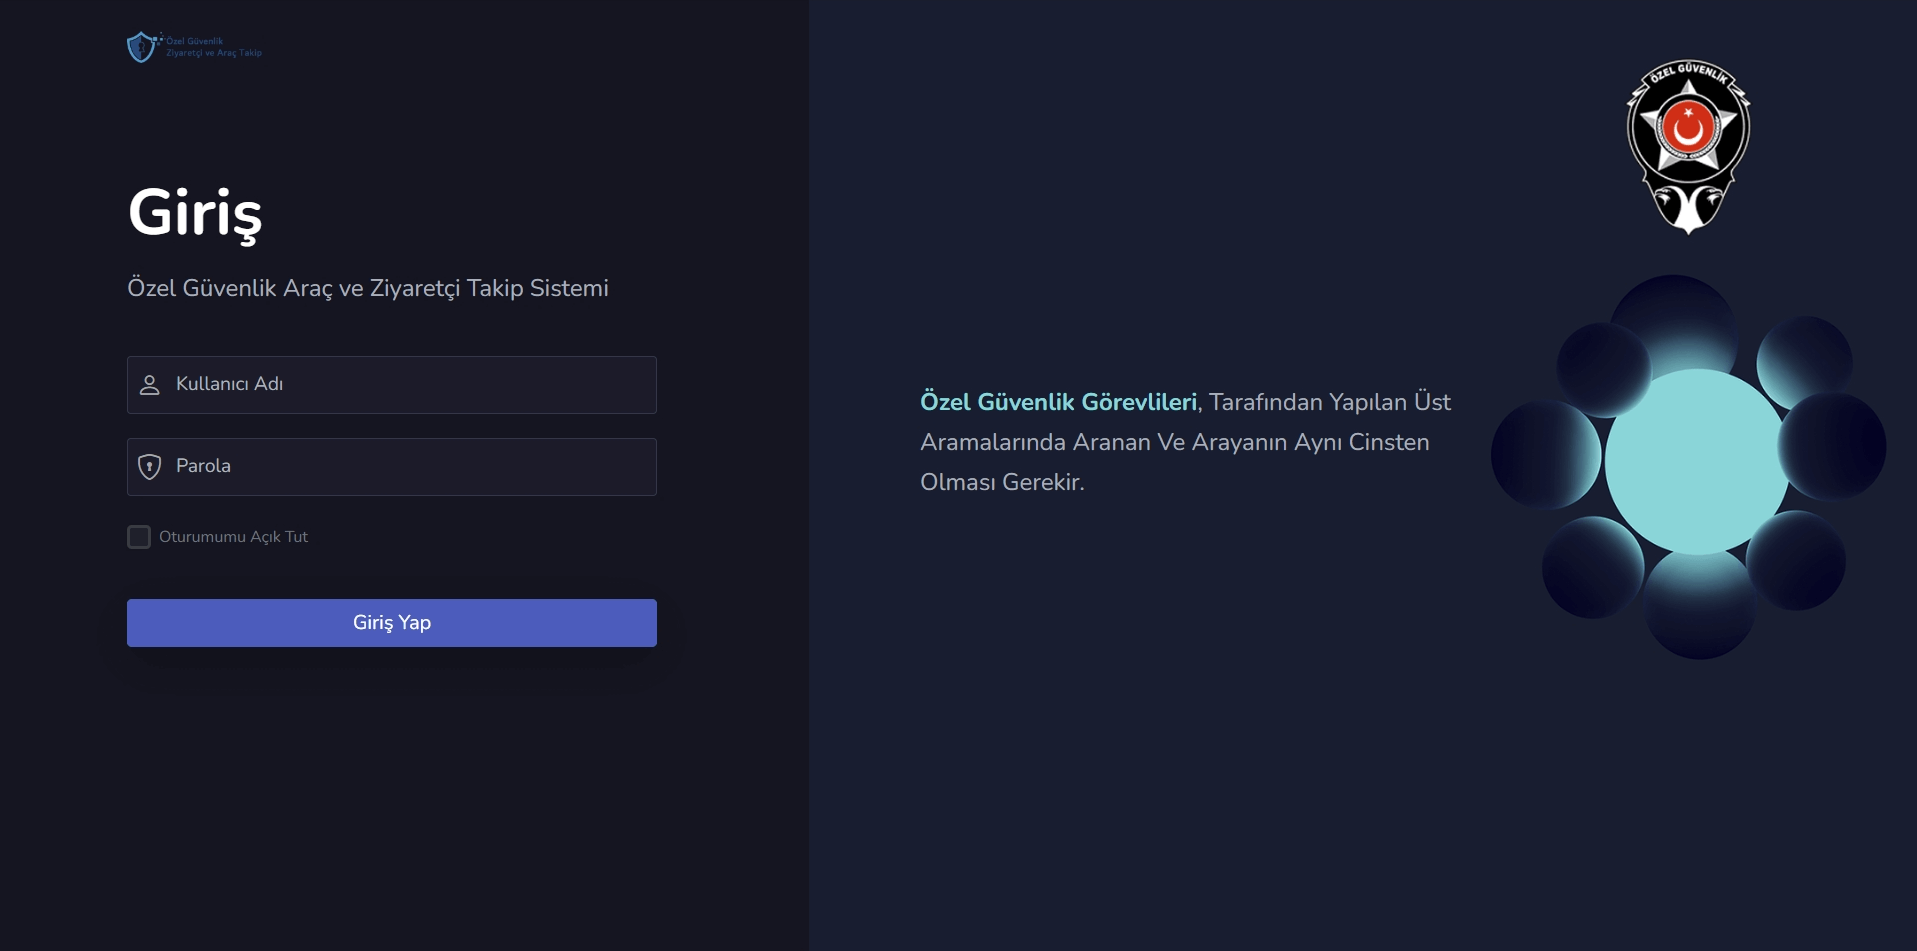This screenshot has width=1917, height=951.
Task: Click the leftmost dark sphere graphic
Action: coord(1544,454)
